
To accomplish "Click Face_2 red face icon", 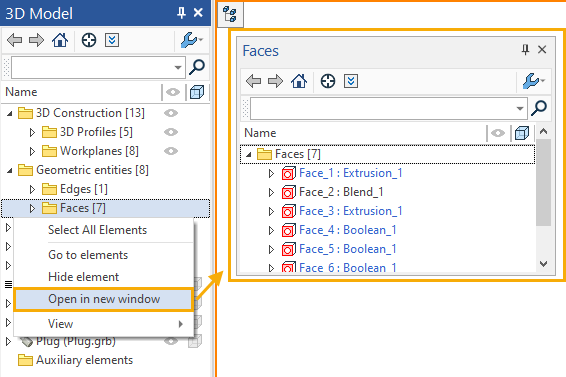I will [288, 192].
